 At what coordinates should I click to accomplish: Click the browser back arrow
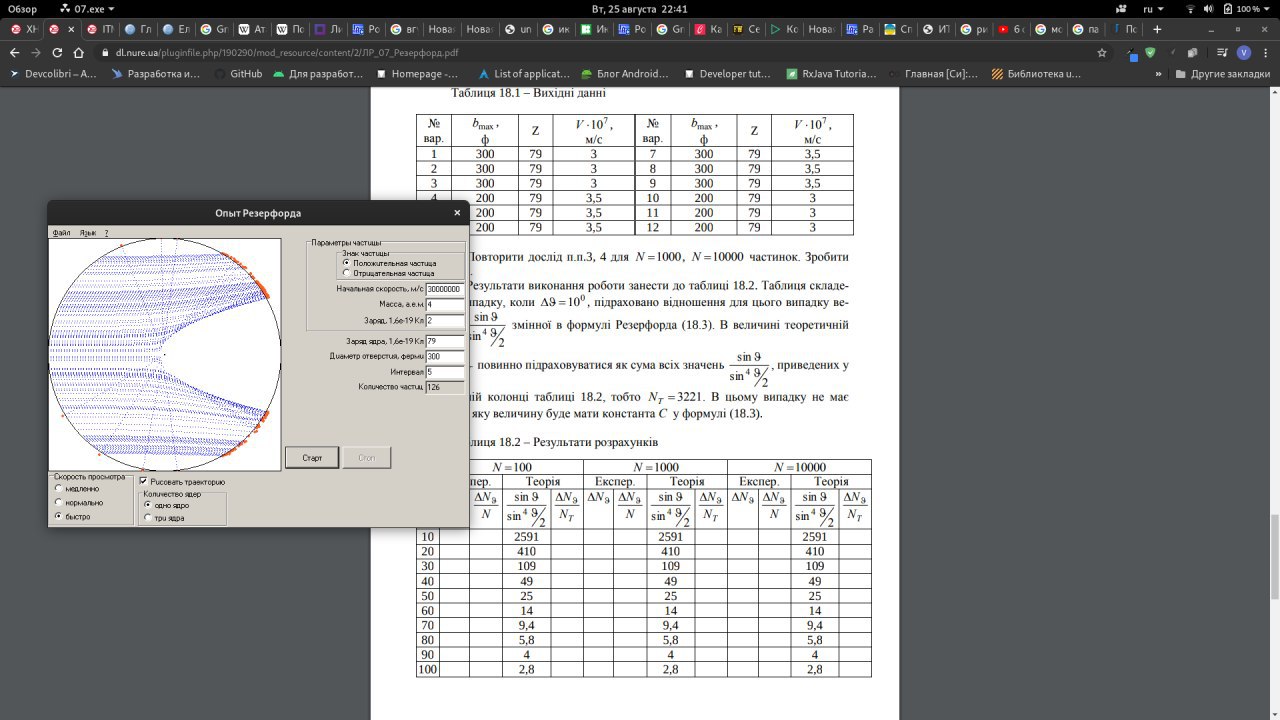click(x=14, y=52)
